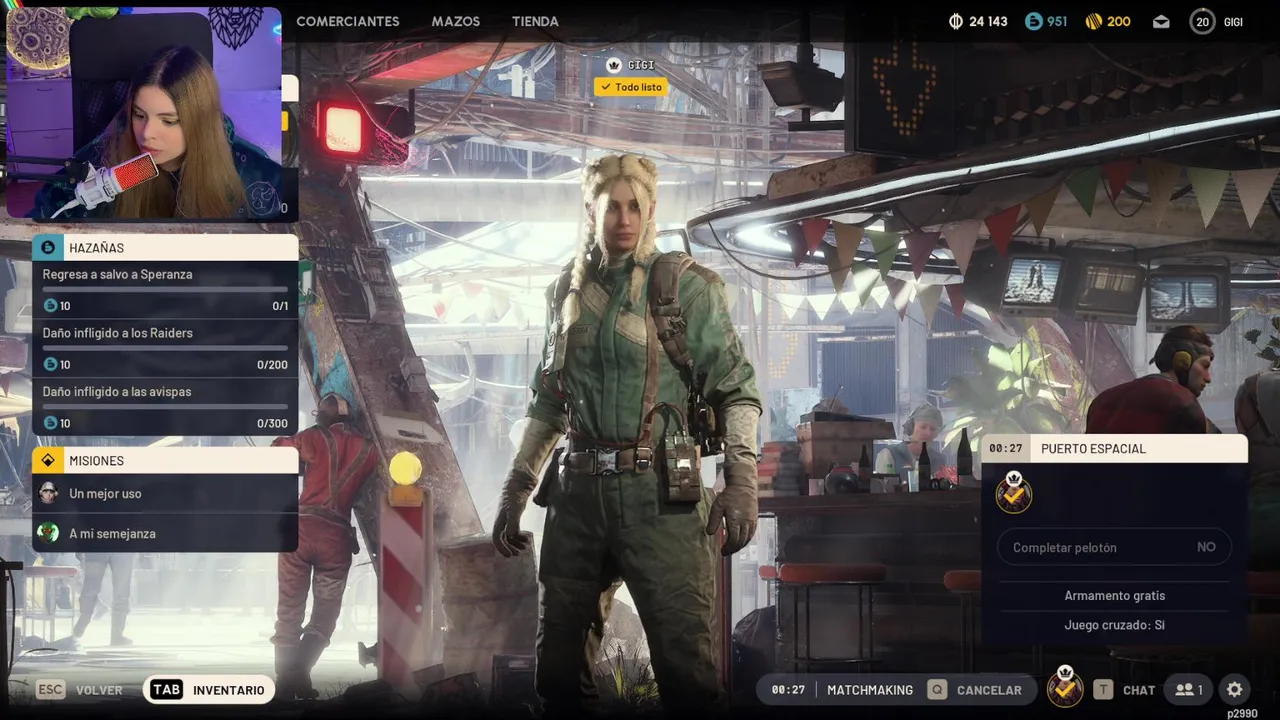
Task: Open the squad members icon
Action: pos(1189,690)
